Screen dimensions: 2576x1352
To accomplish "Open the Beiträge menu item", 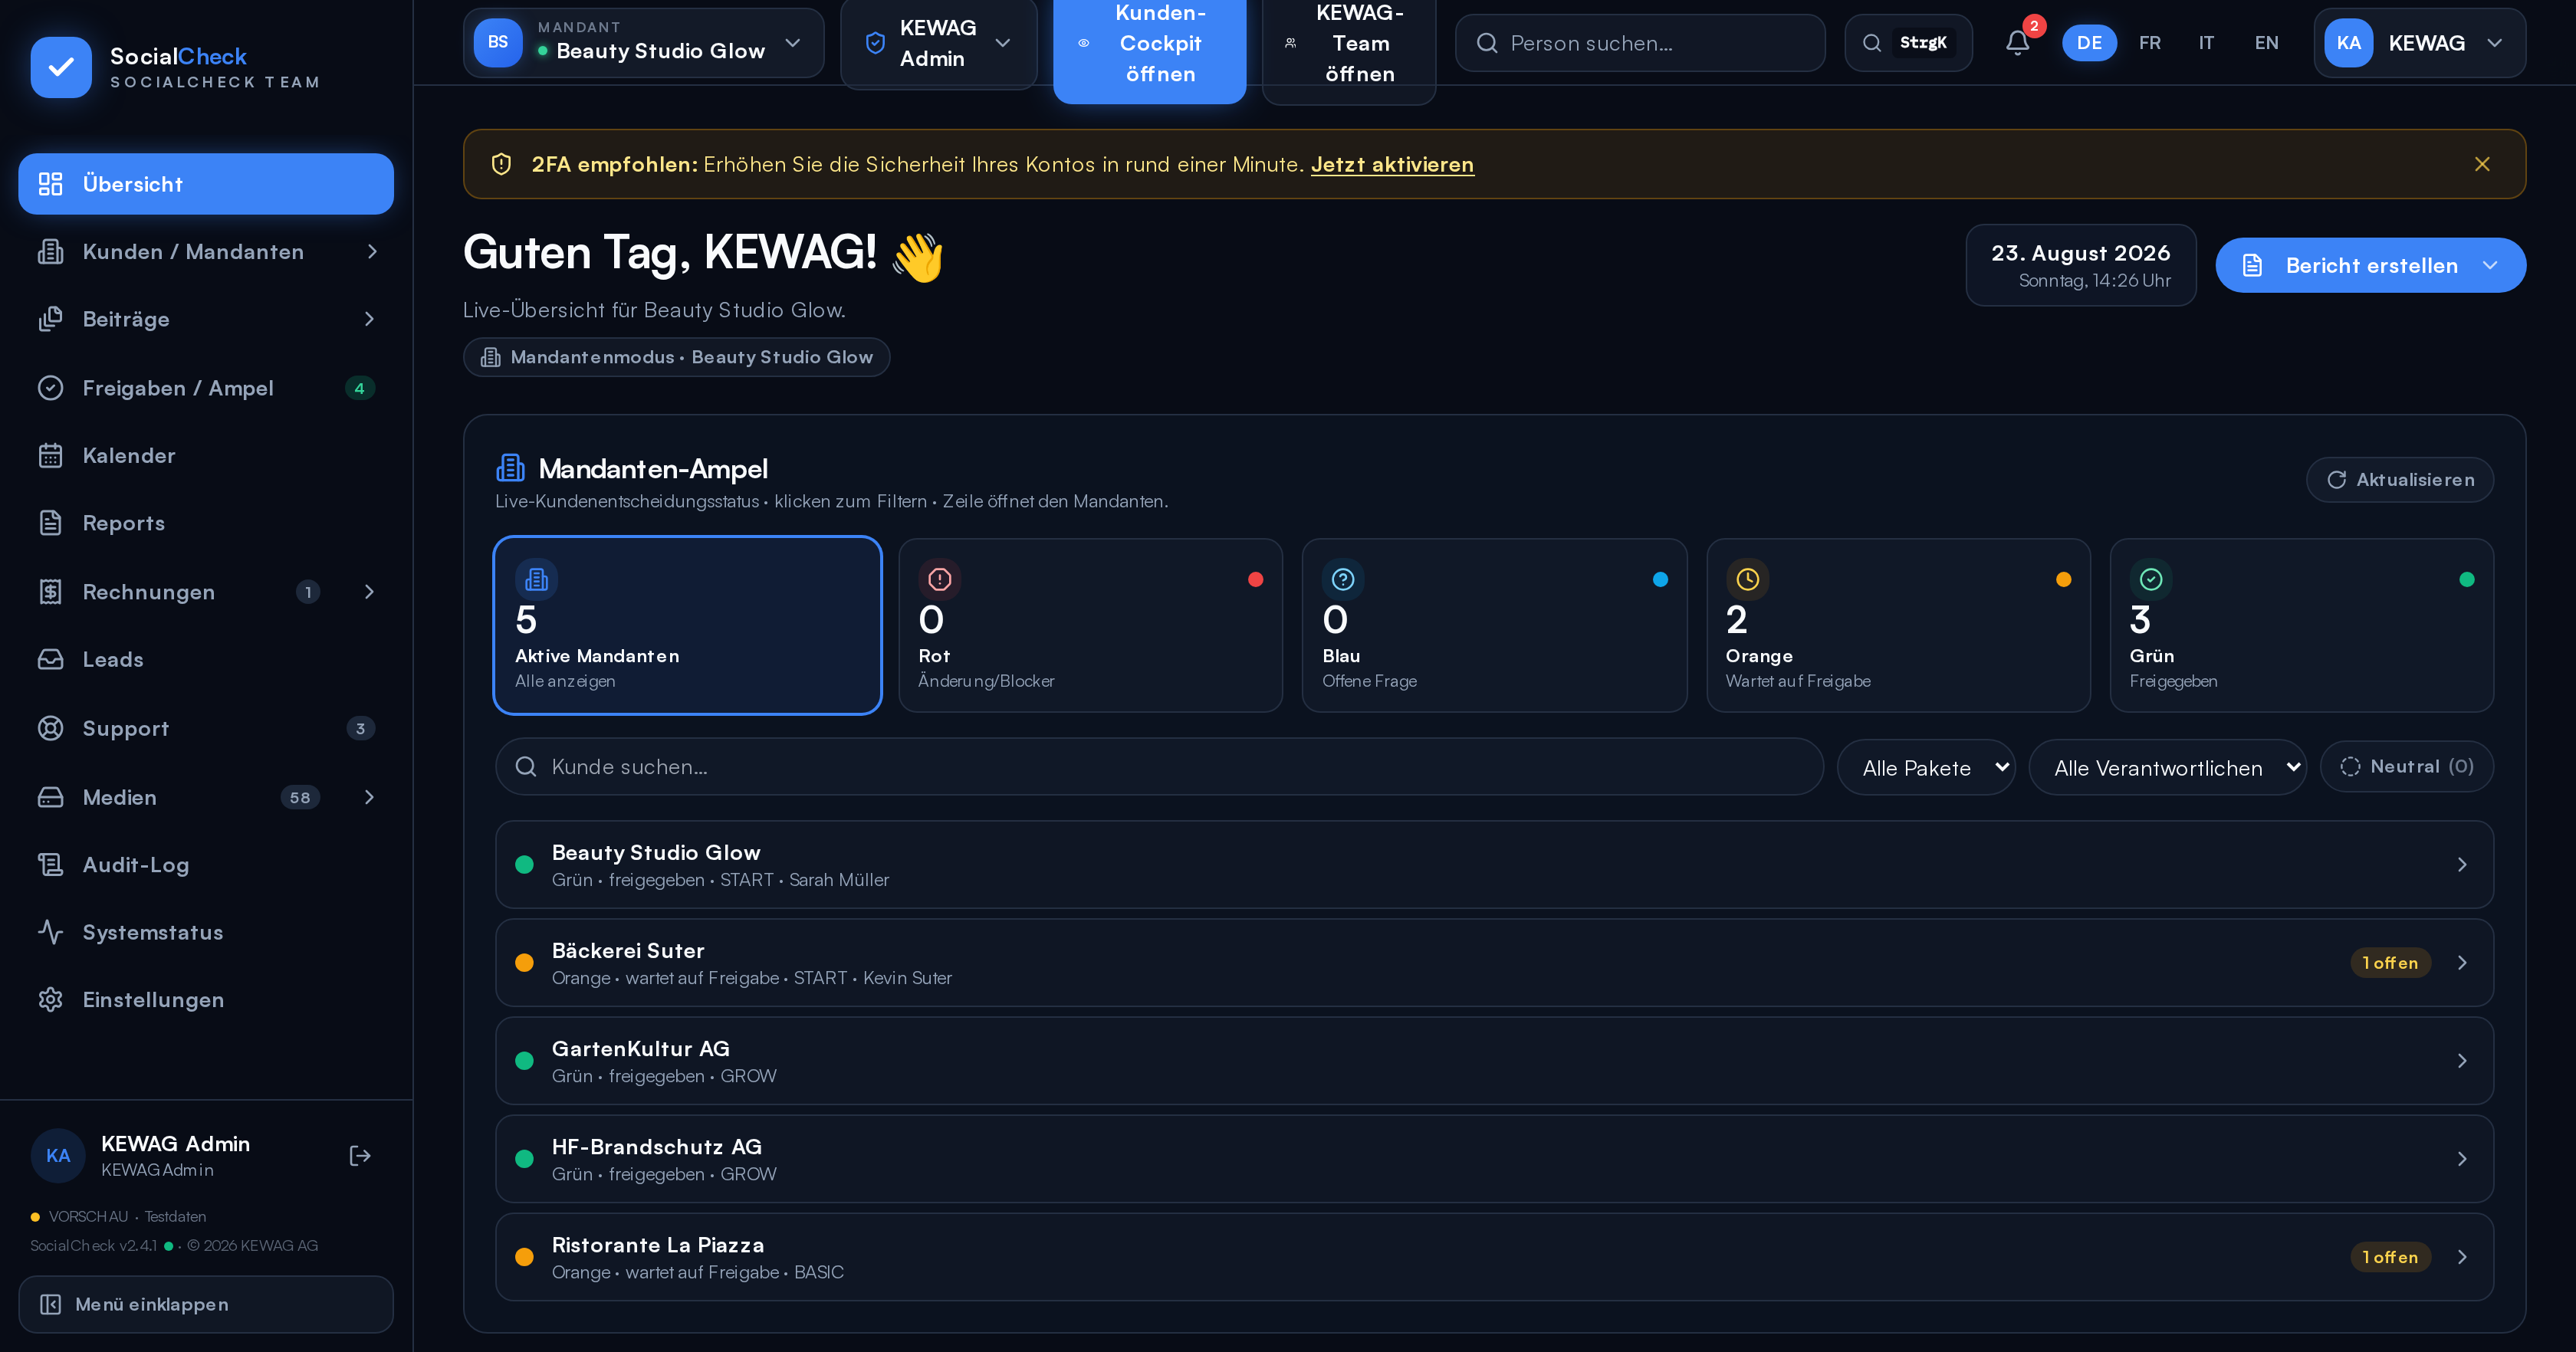I will (x=206, y=320).
